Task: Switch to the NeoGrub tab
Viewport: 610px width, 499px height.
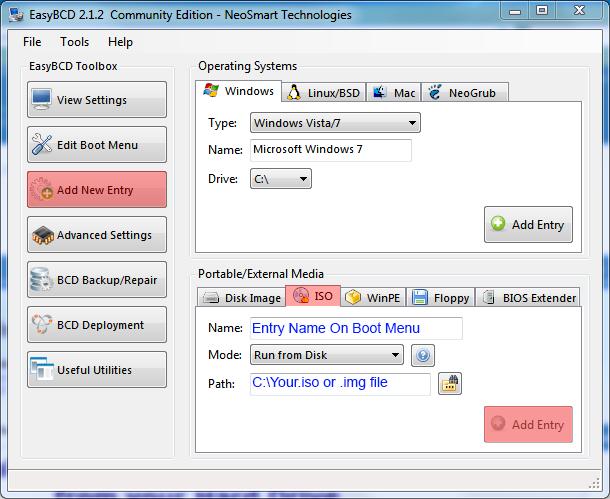Action: coord(465,93)
